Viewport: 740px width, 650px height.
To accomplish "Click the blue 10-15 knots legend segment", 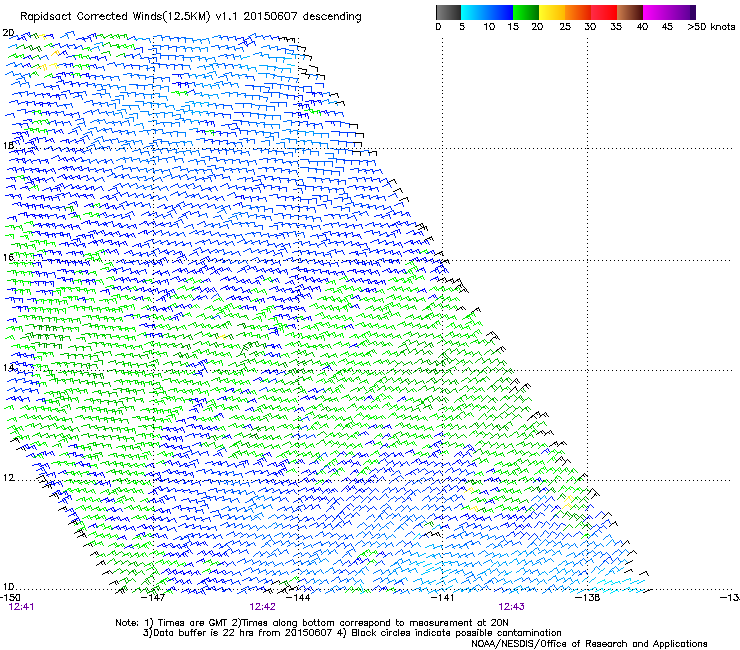I will (500, 12).
